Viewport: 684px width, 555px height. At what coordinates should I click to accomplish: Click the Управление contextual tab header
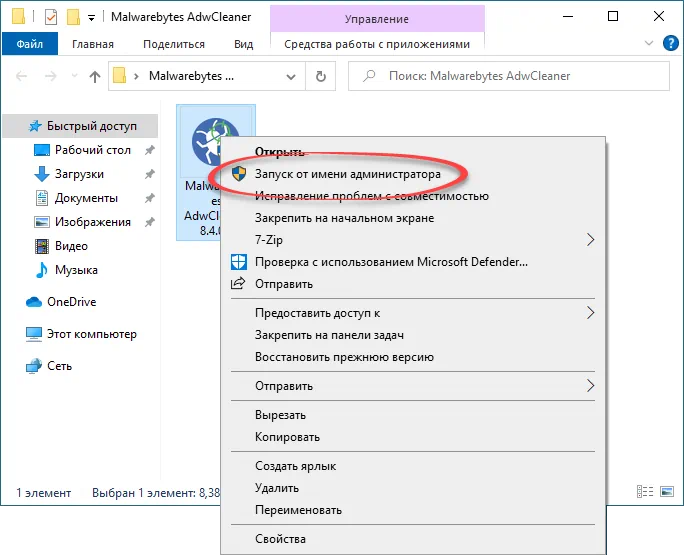(x=377, y=19)
